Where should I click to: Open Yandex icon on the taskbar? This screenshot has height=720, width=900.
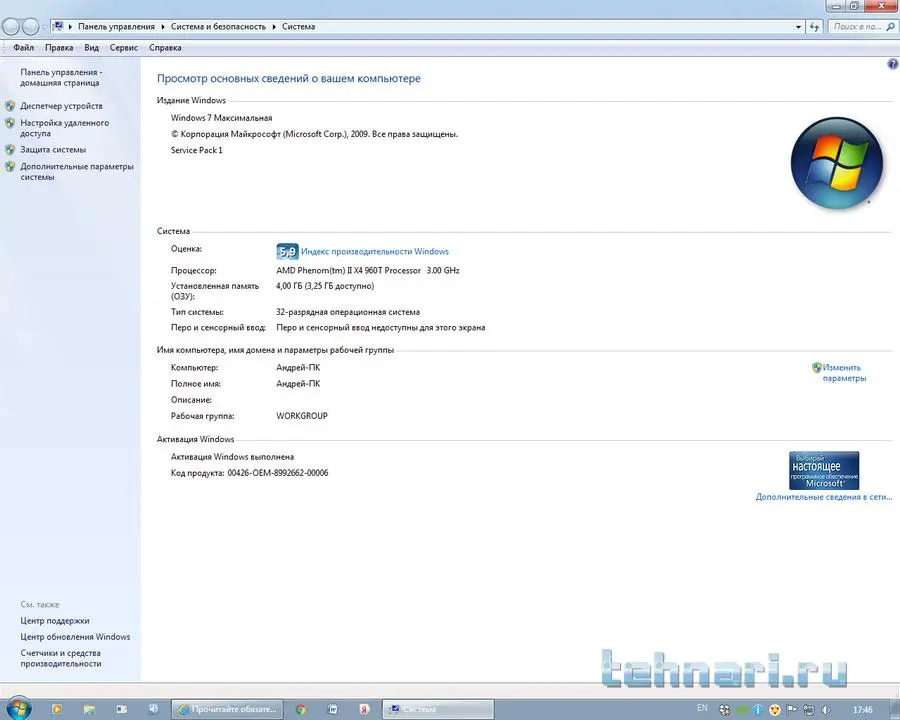pyautogui.click(x=364, y=709)
